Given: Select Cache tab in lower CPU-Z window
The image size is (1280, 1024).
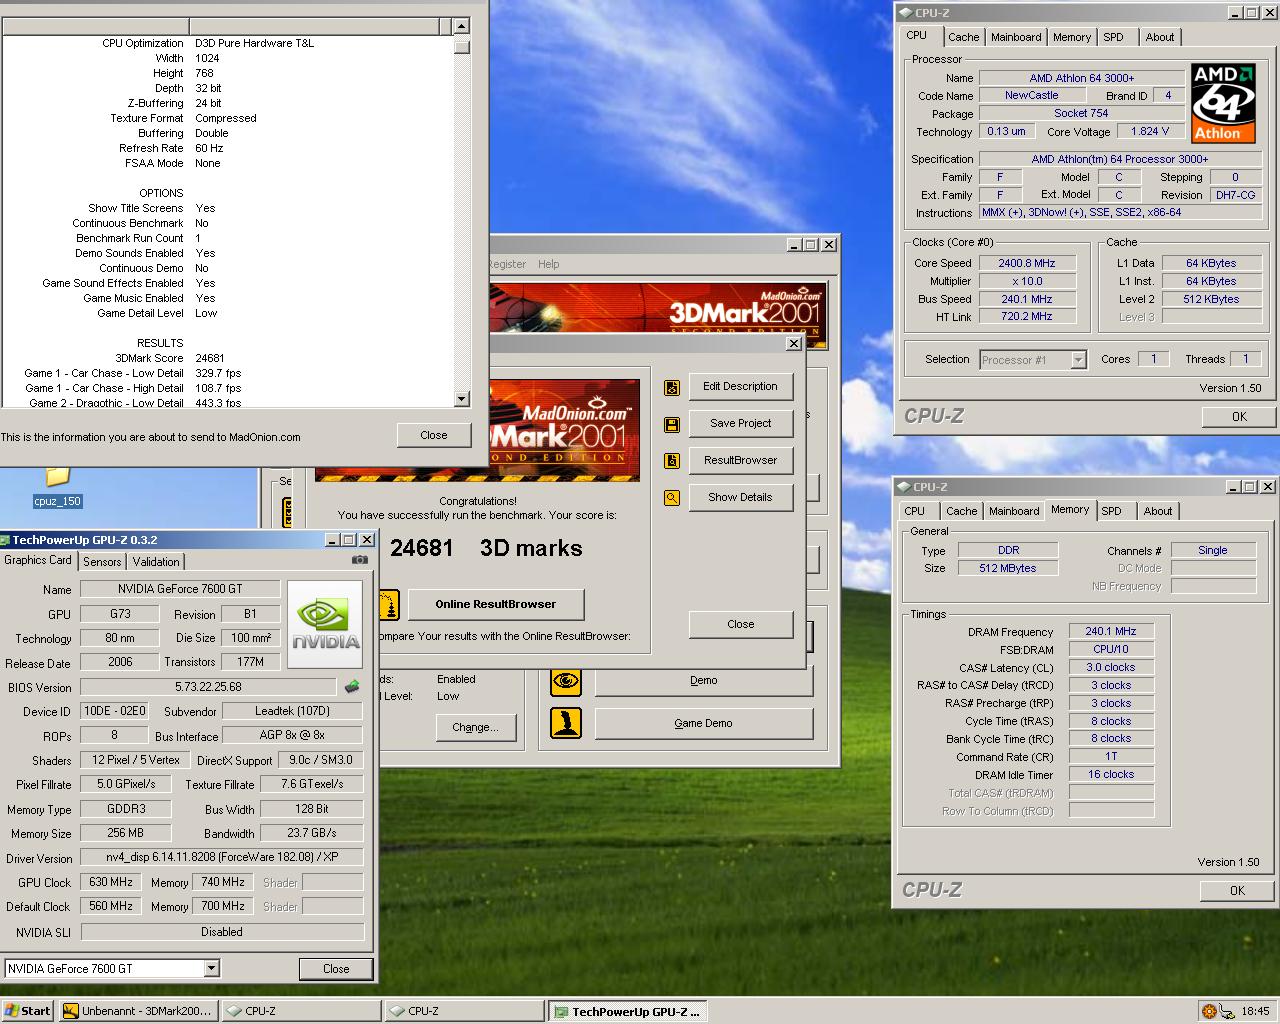Looking at the screenshot, I should [x=961, y=511].
